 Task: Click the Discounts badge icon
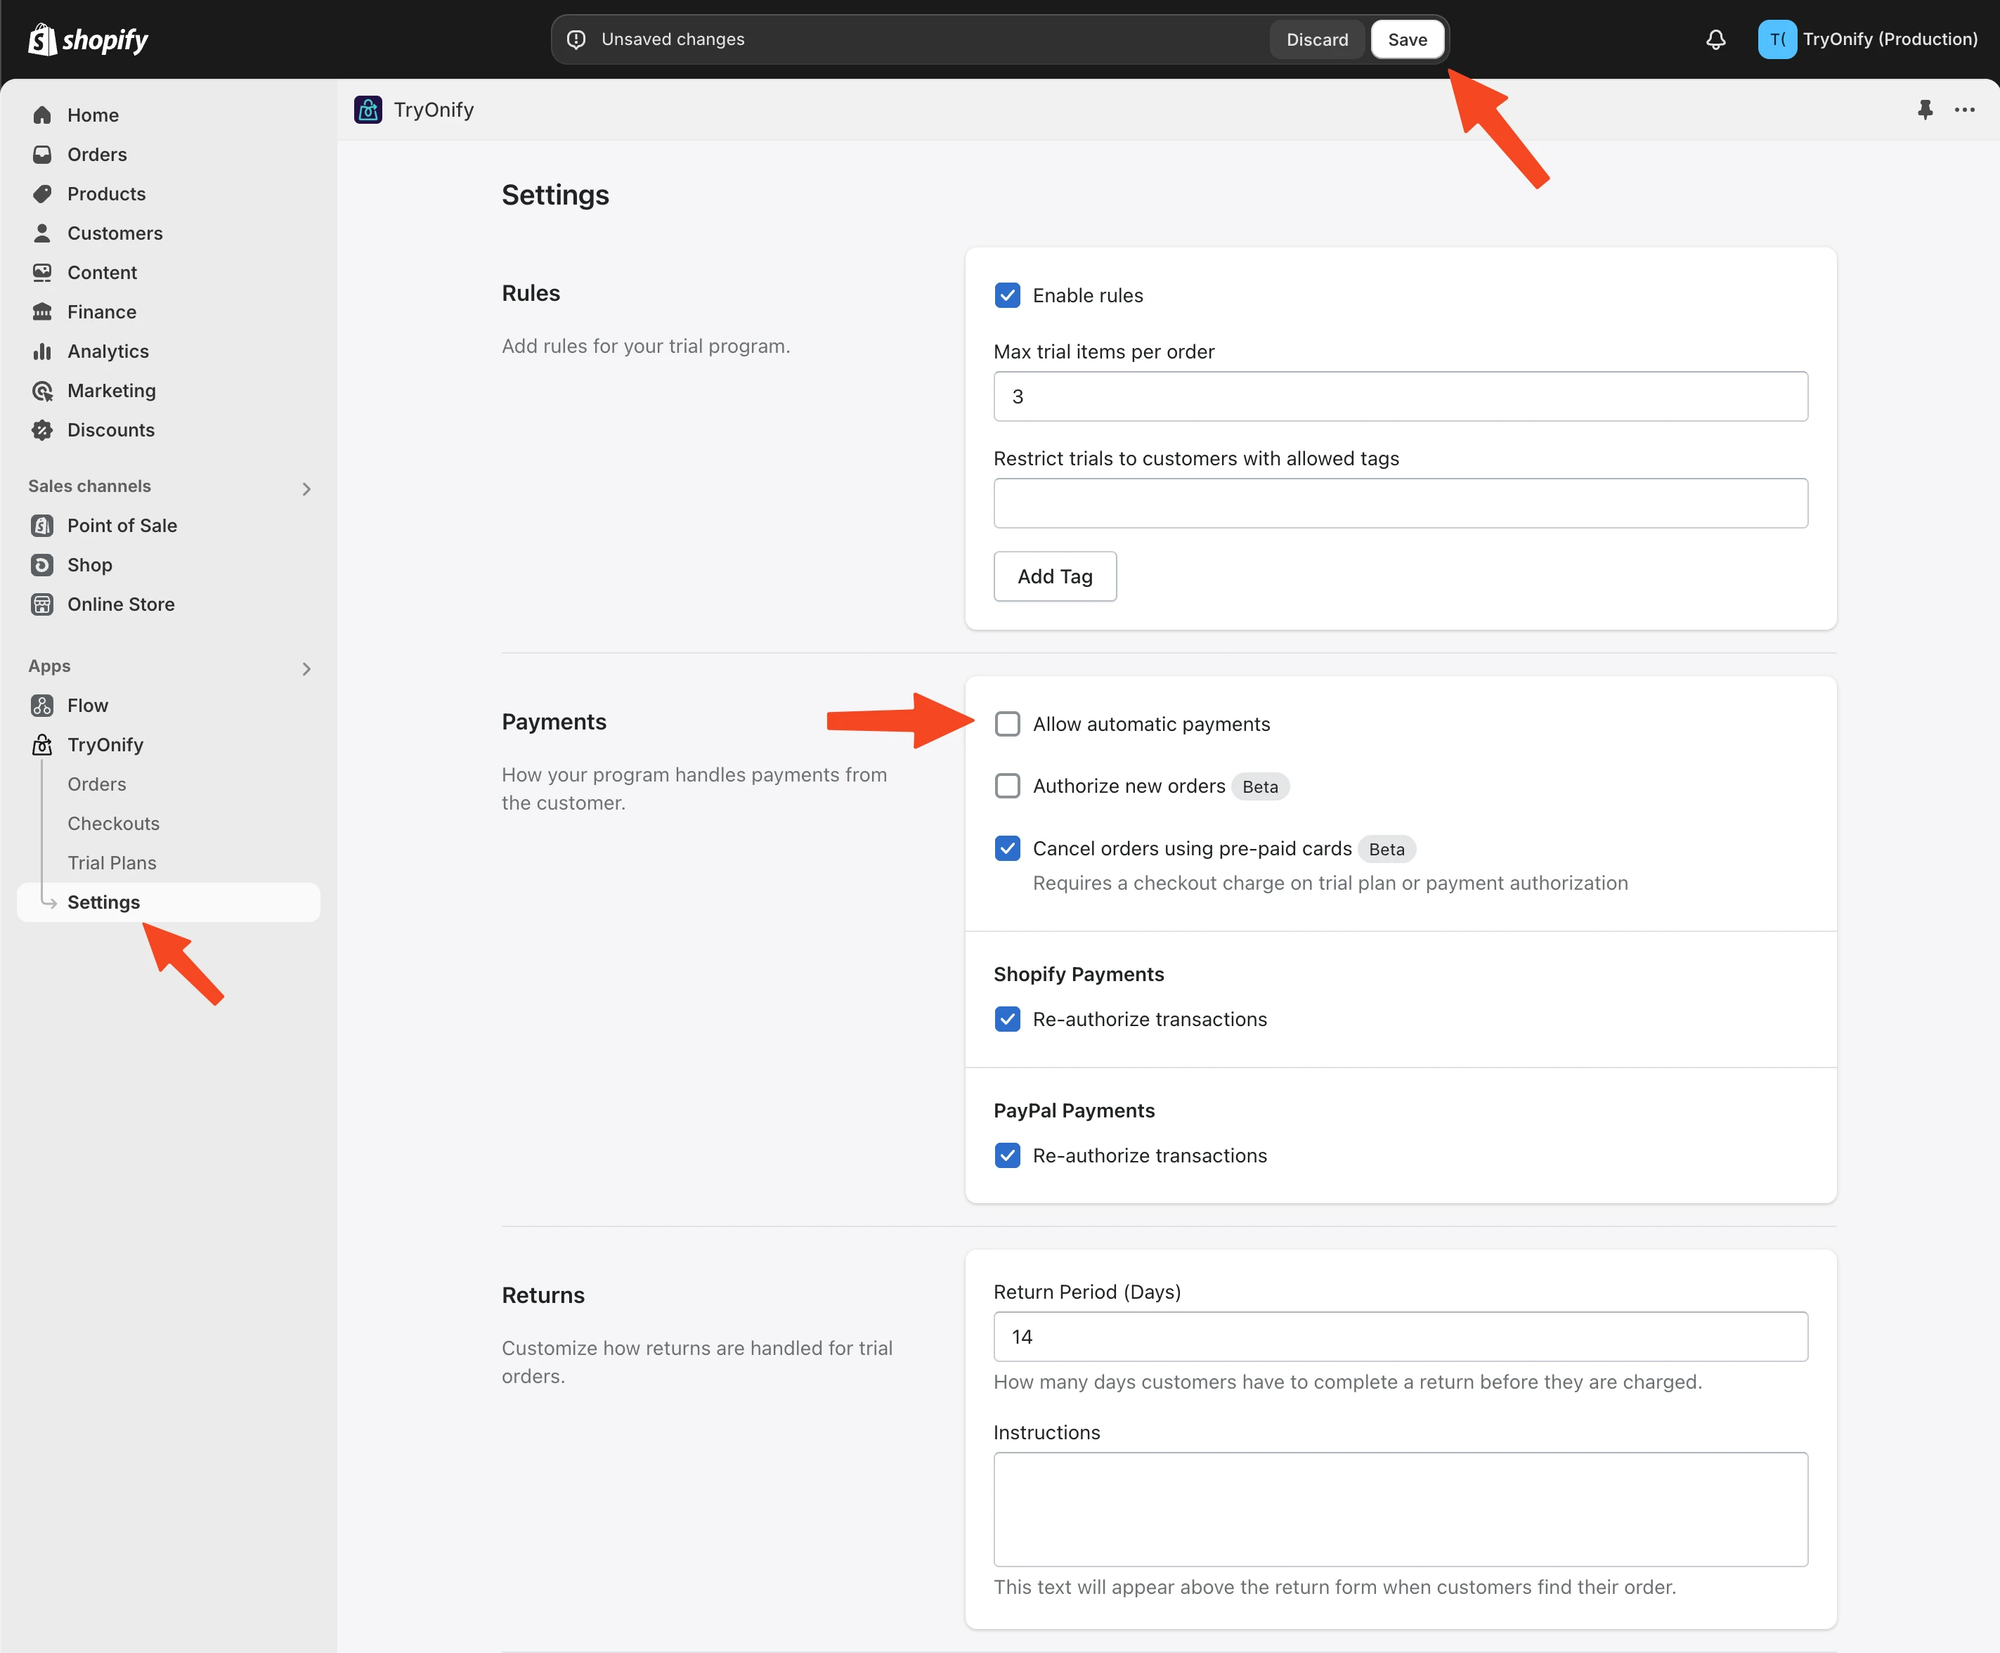point(42,430)
